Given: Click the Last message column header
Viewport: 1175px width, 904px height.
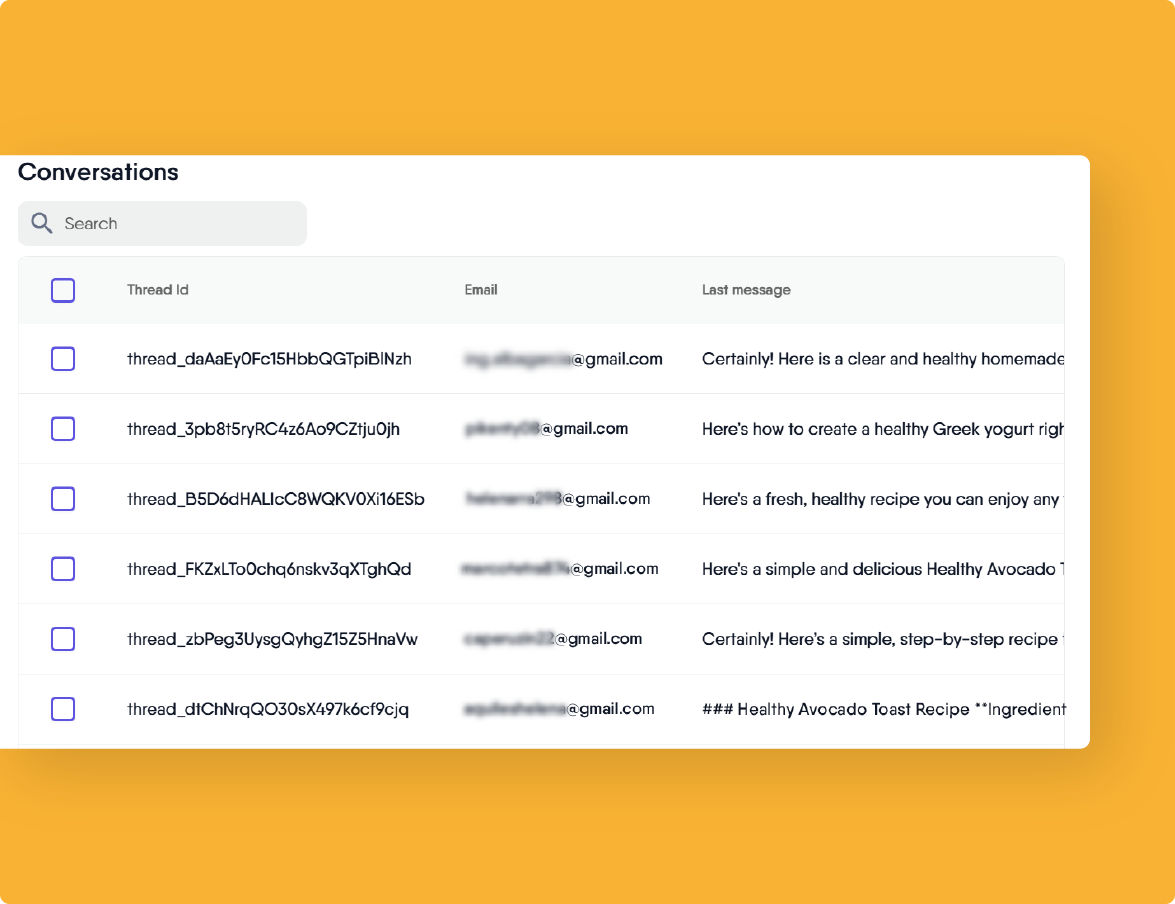Looking at the screenshot, I should click(x=746, y=290).
